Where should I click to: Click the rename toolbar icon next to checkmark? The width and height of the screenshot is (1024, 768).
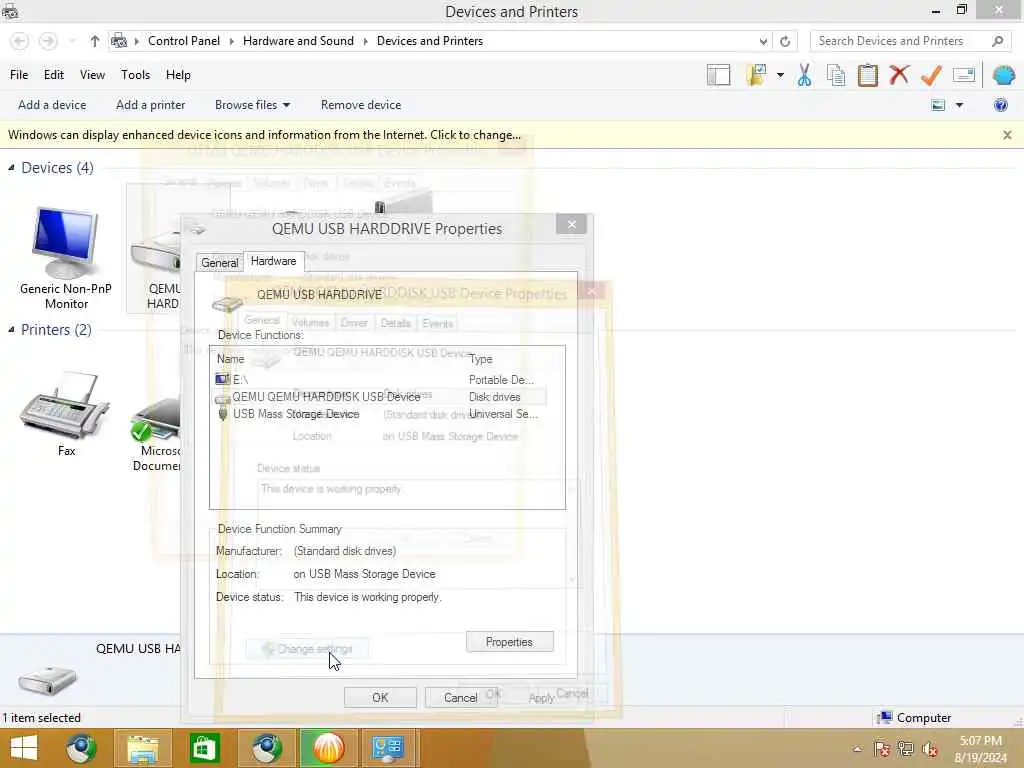pos(963,75)
